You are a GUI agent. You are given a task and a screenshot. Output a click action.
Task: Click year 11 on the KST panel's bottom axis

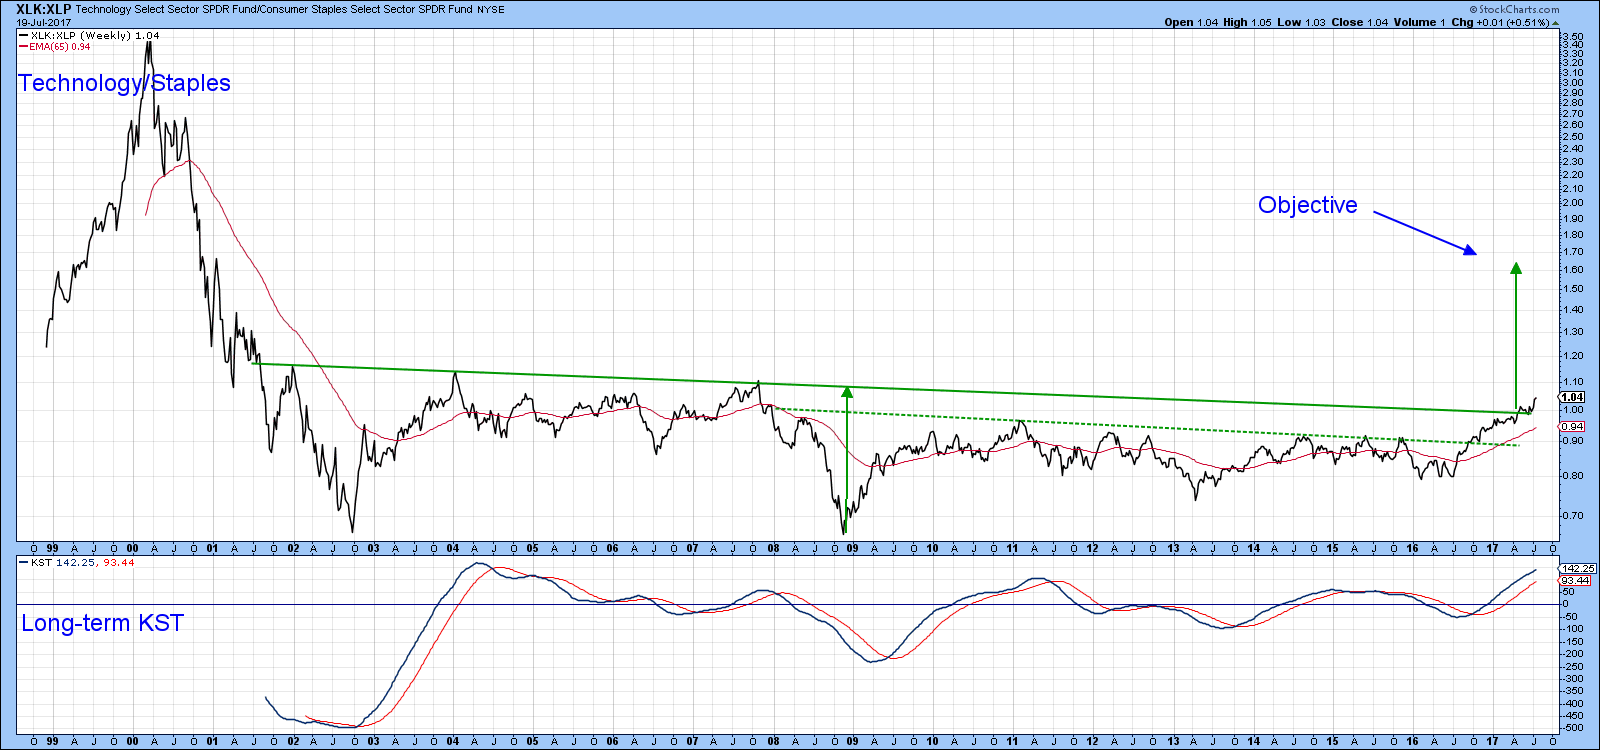coord(1012,741)
